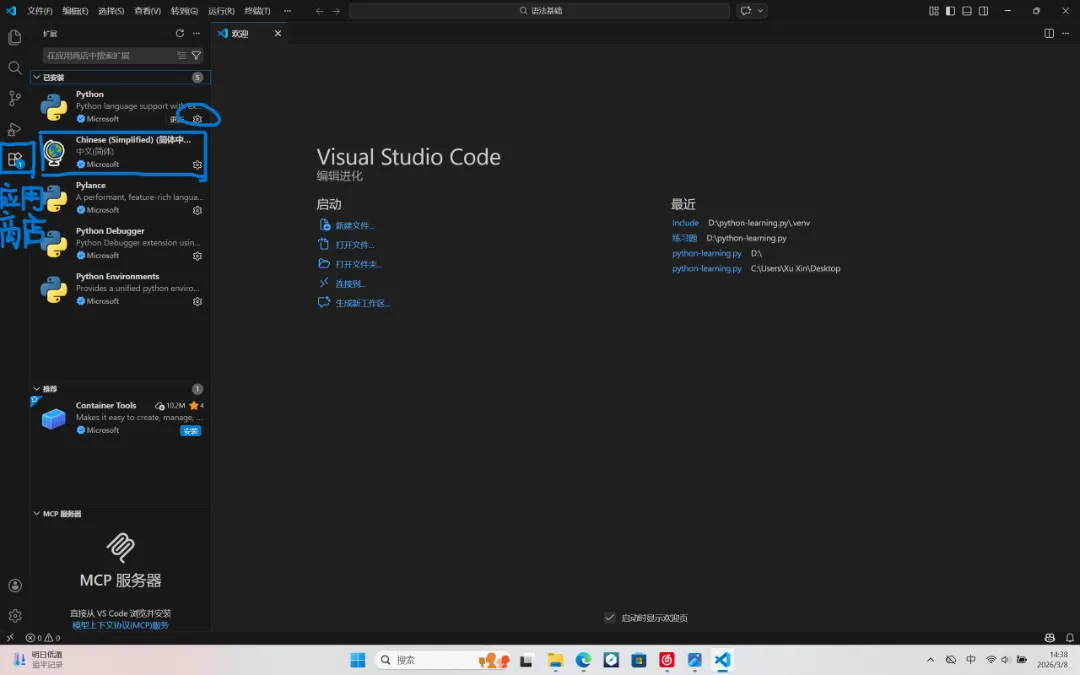
Task: Open Copilot status icon in status bar
Action: (x=1049, y=638)
